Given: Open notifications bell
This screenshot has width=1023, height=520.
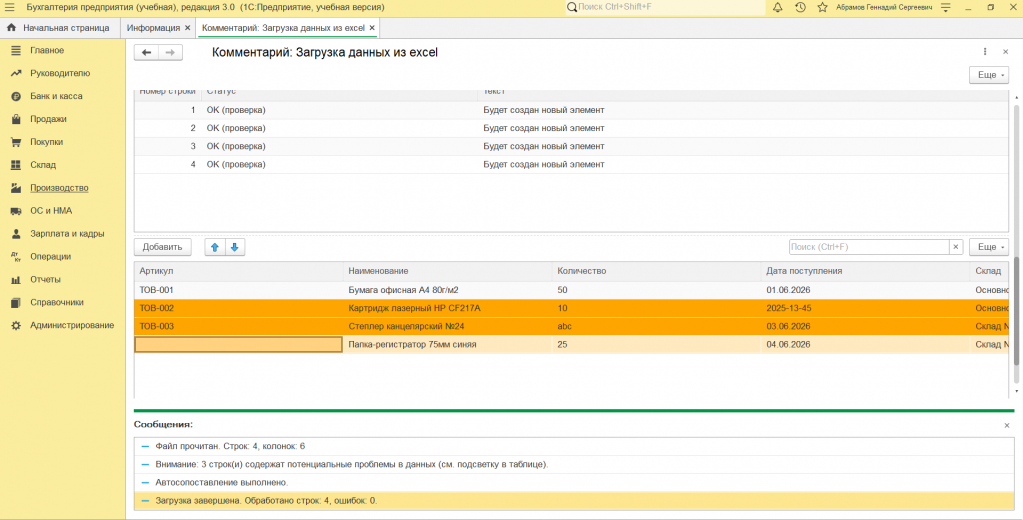Looking at the screenshot, I should pyautogui.click(x=778, y=7).
